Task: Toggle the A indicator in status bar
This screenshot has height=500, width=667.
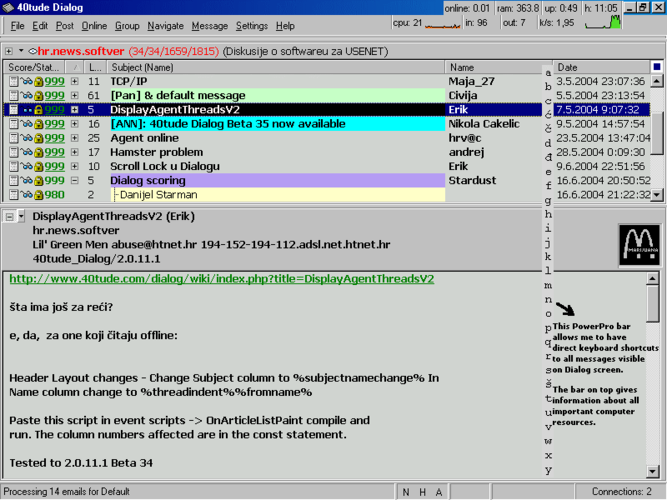Action: pyautogui.click(x=439, y=492)
